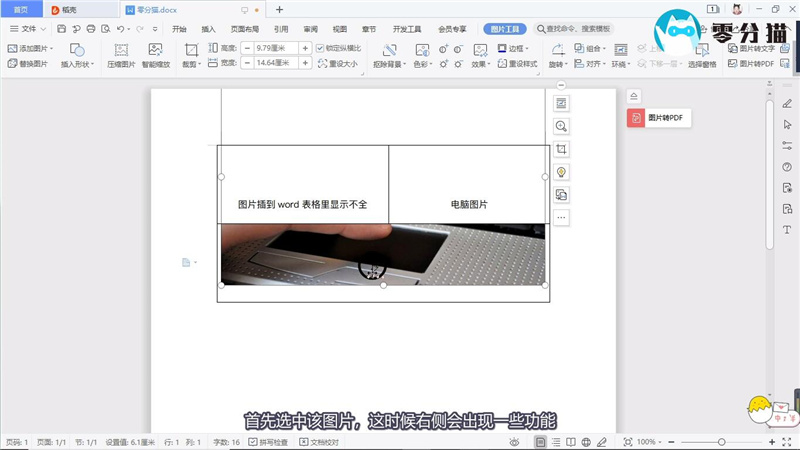Expand the 边框 border dropdown

click(515, 48)
